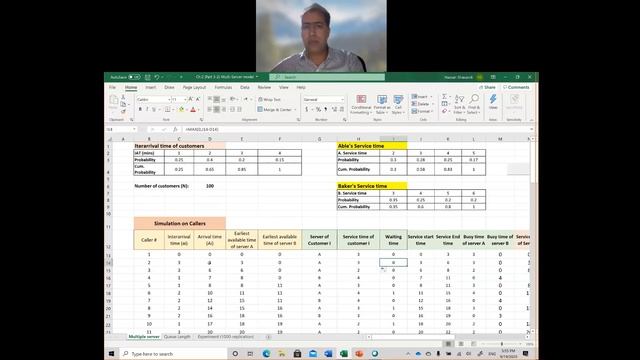Open the Data tab
This screenshot has width=640, height=360.
tap(245, 87)
